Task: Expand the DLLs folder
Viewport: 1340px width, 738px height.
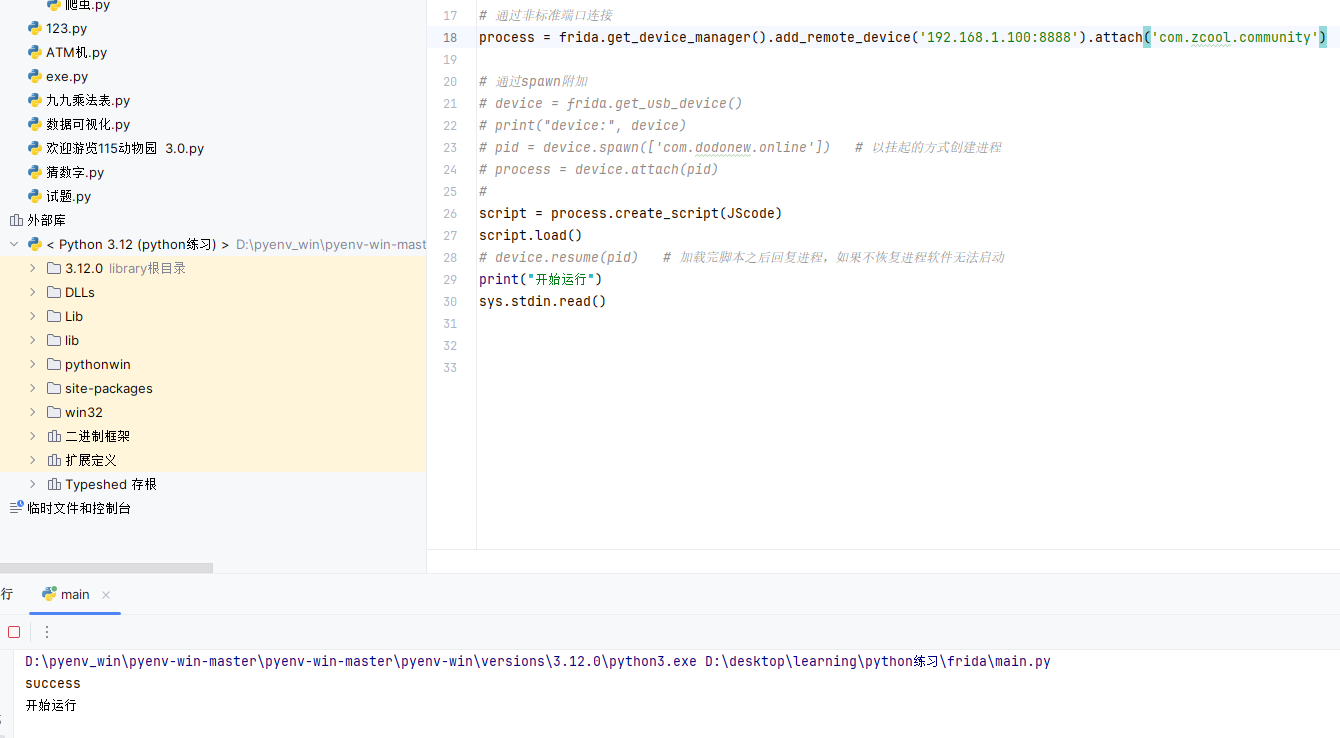Action: (x=33, y=292)
